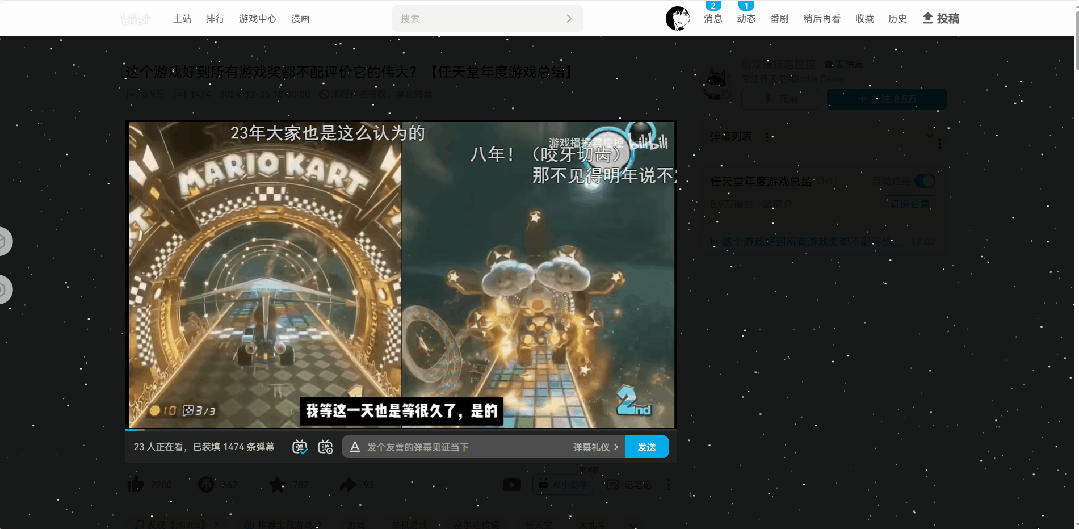Open the 记笔记 notes button
This screenshot has height=529, width=1079.
point(630,484)
